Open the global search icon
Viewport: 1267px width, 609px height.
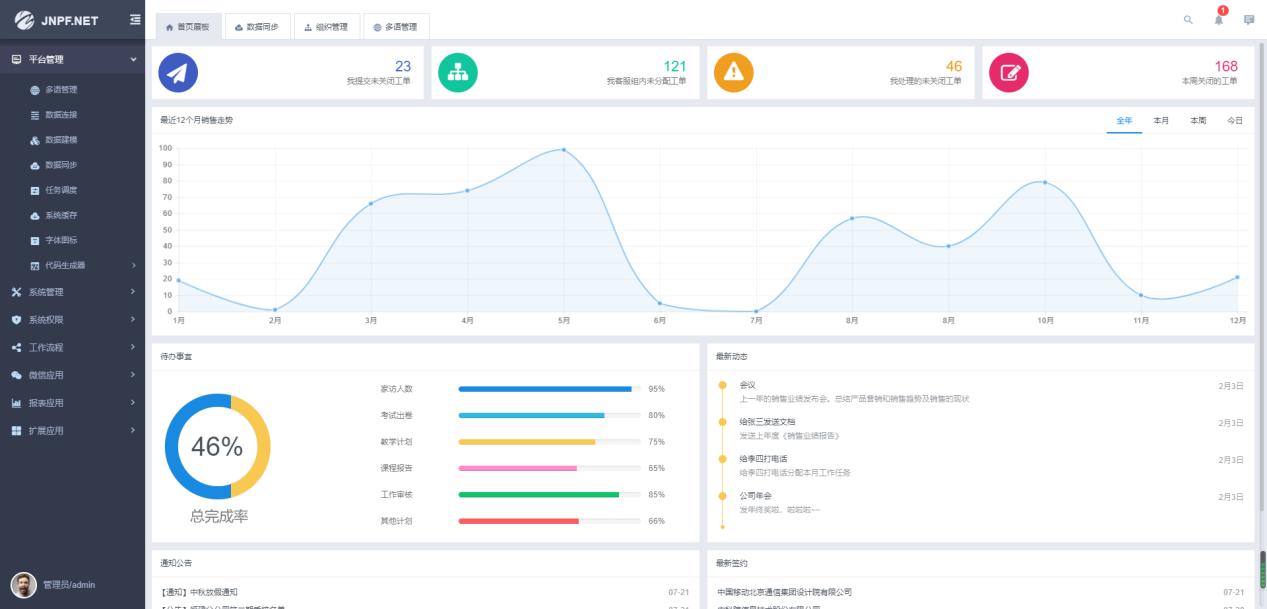[1189, 18]
